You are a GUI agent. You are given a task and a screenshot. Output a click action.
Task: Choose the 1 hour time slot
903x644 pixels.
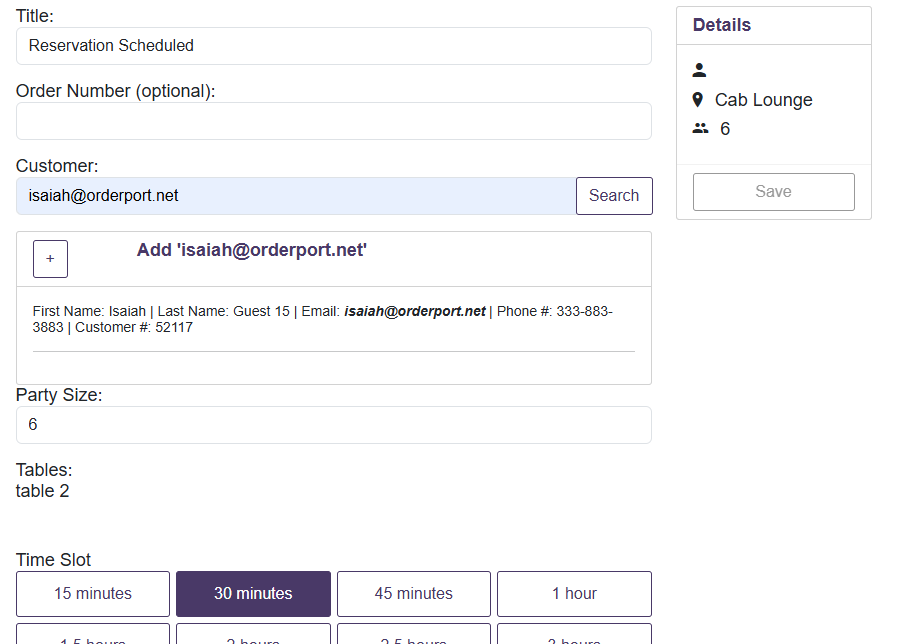coord(574,594)
